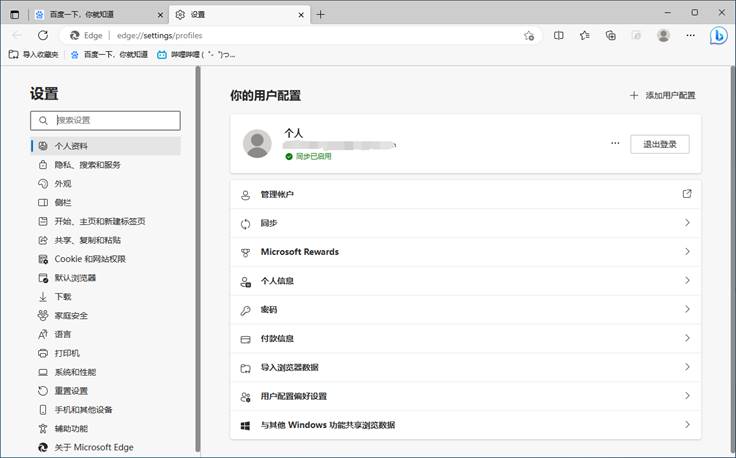
Task: Open the tab actions menu icon
Action: point(15,15)
